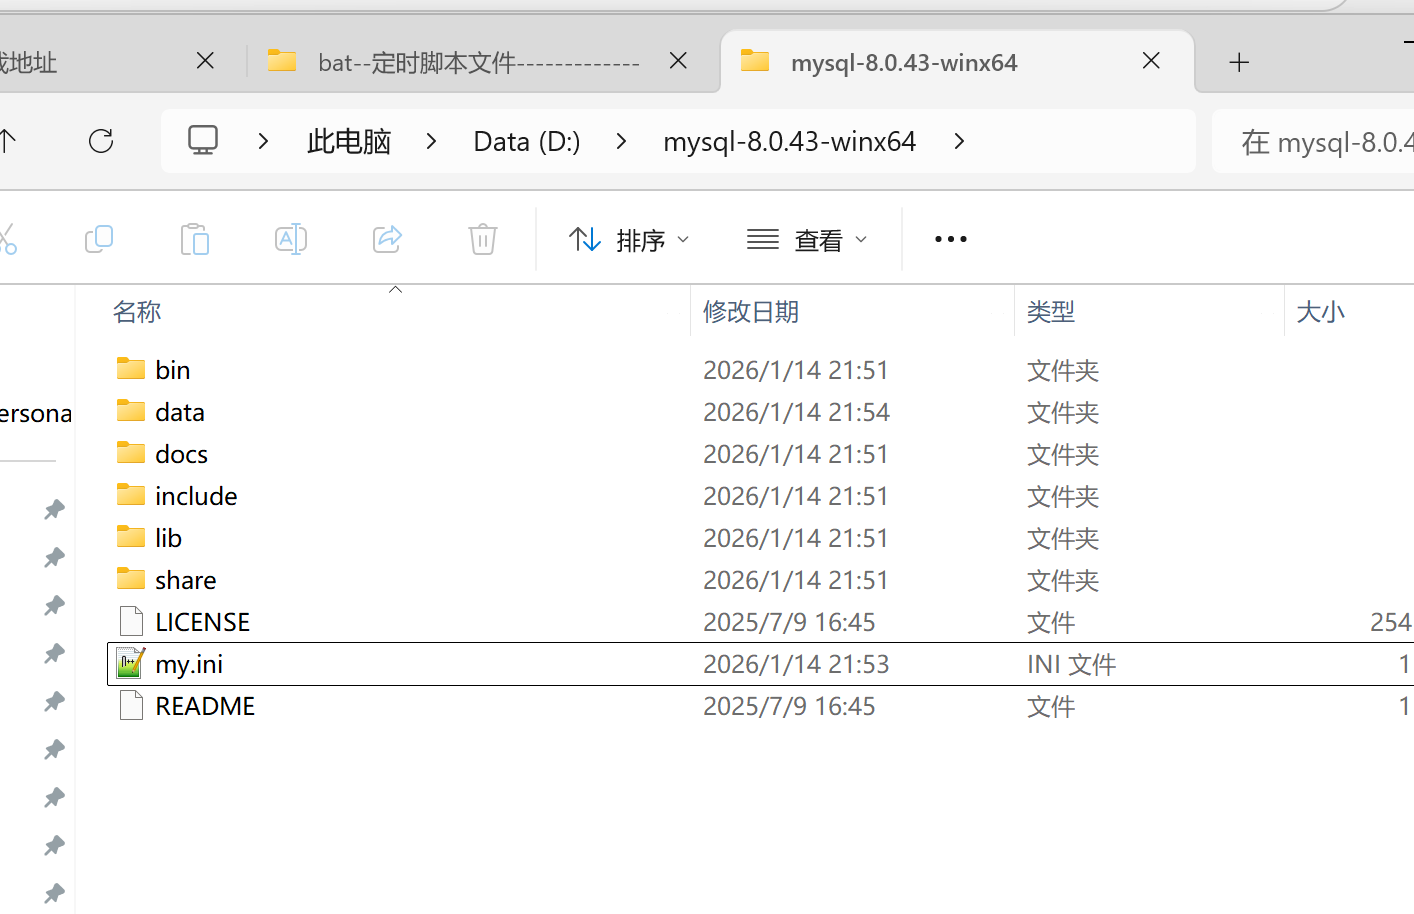Select the README file icon
Image resolution: width=1414 pixels, height=914 pixels.
(x=131, y=705)
